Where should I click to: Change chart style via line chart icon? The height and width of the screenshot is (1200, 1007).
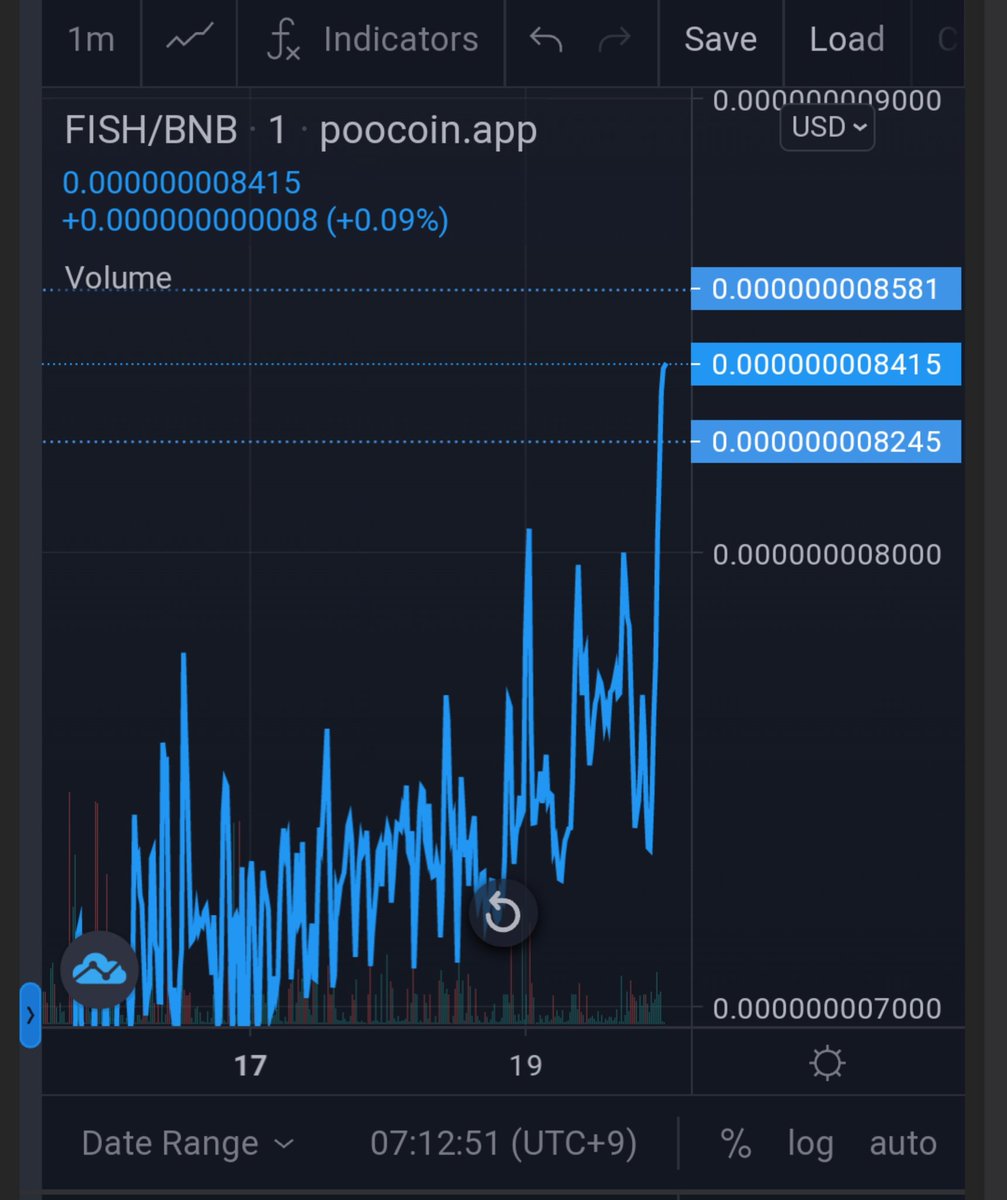tap(189, 40)
